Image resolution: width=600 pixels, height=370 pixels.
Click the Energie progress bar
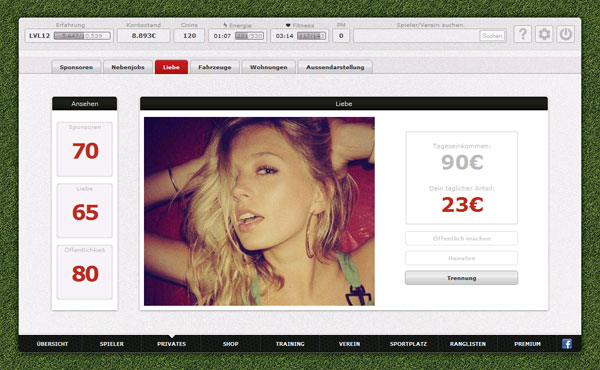click(249, 36)
